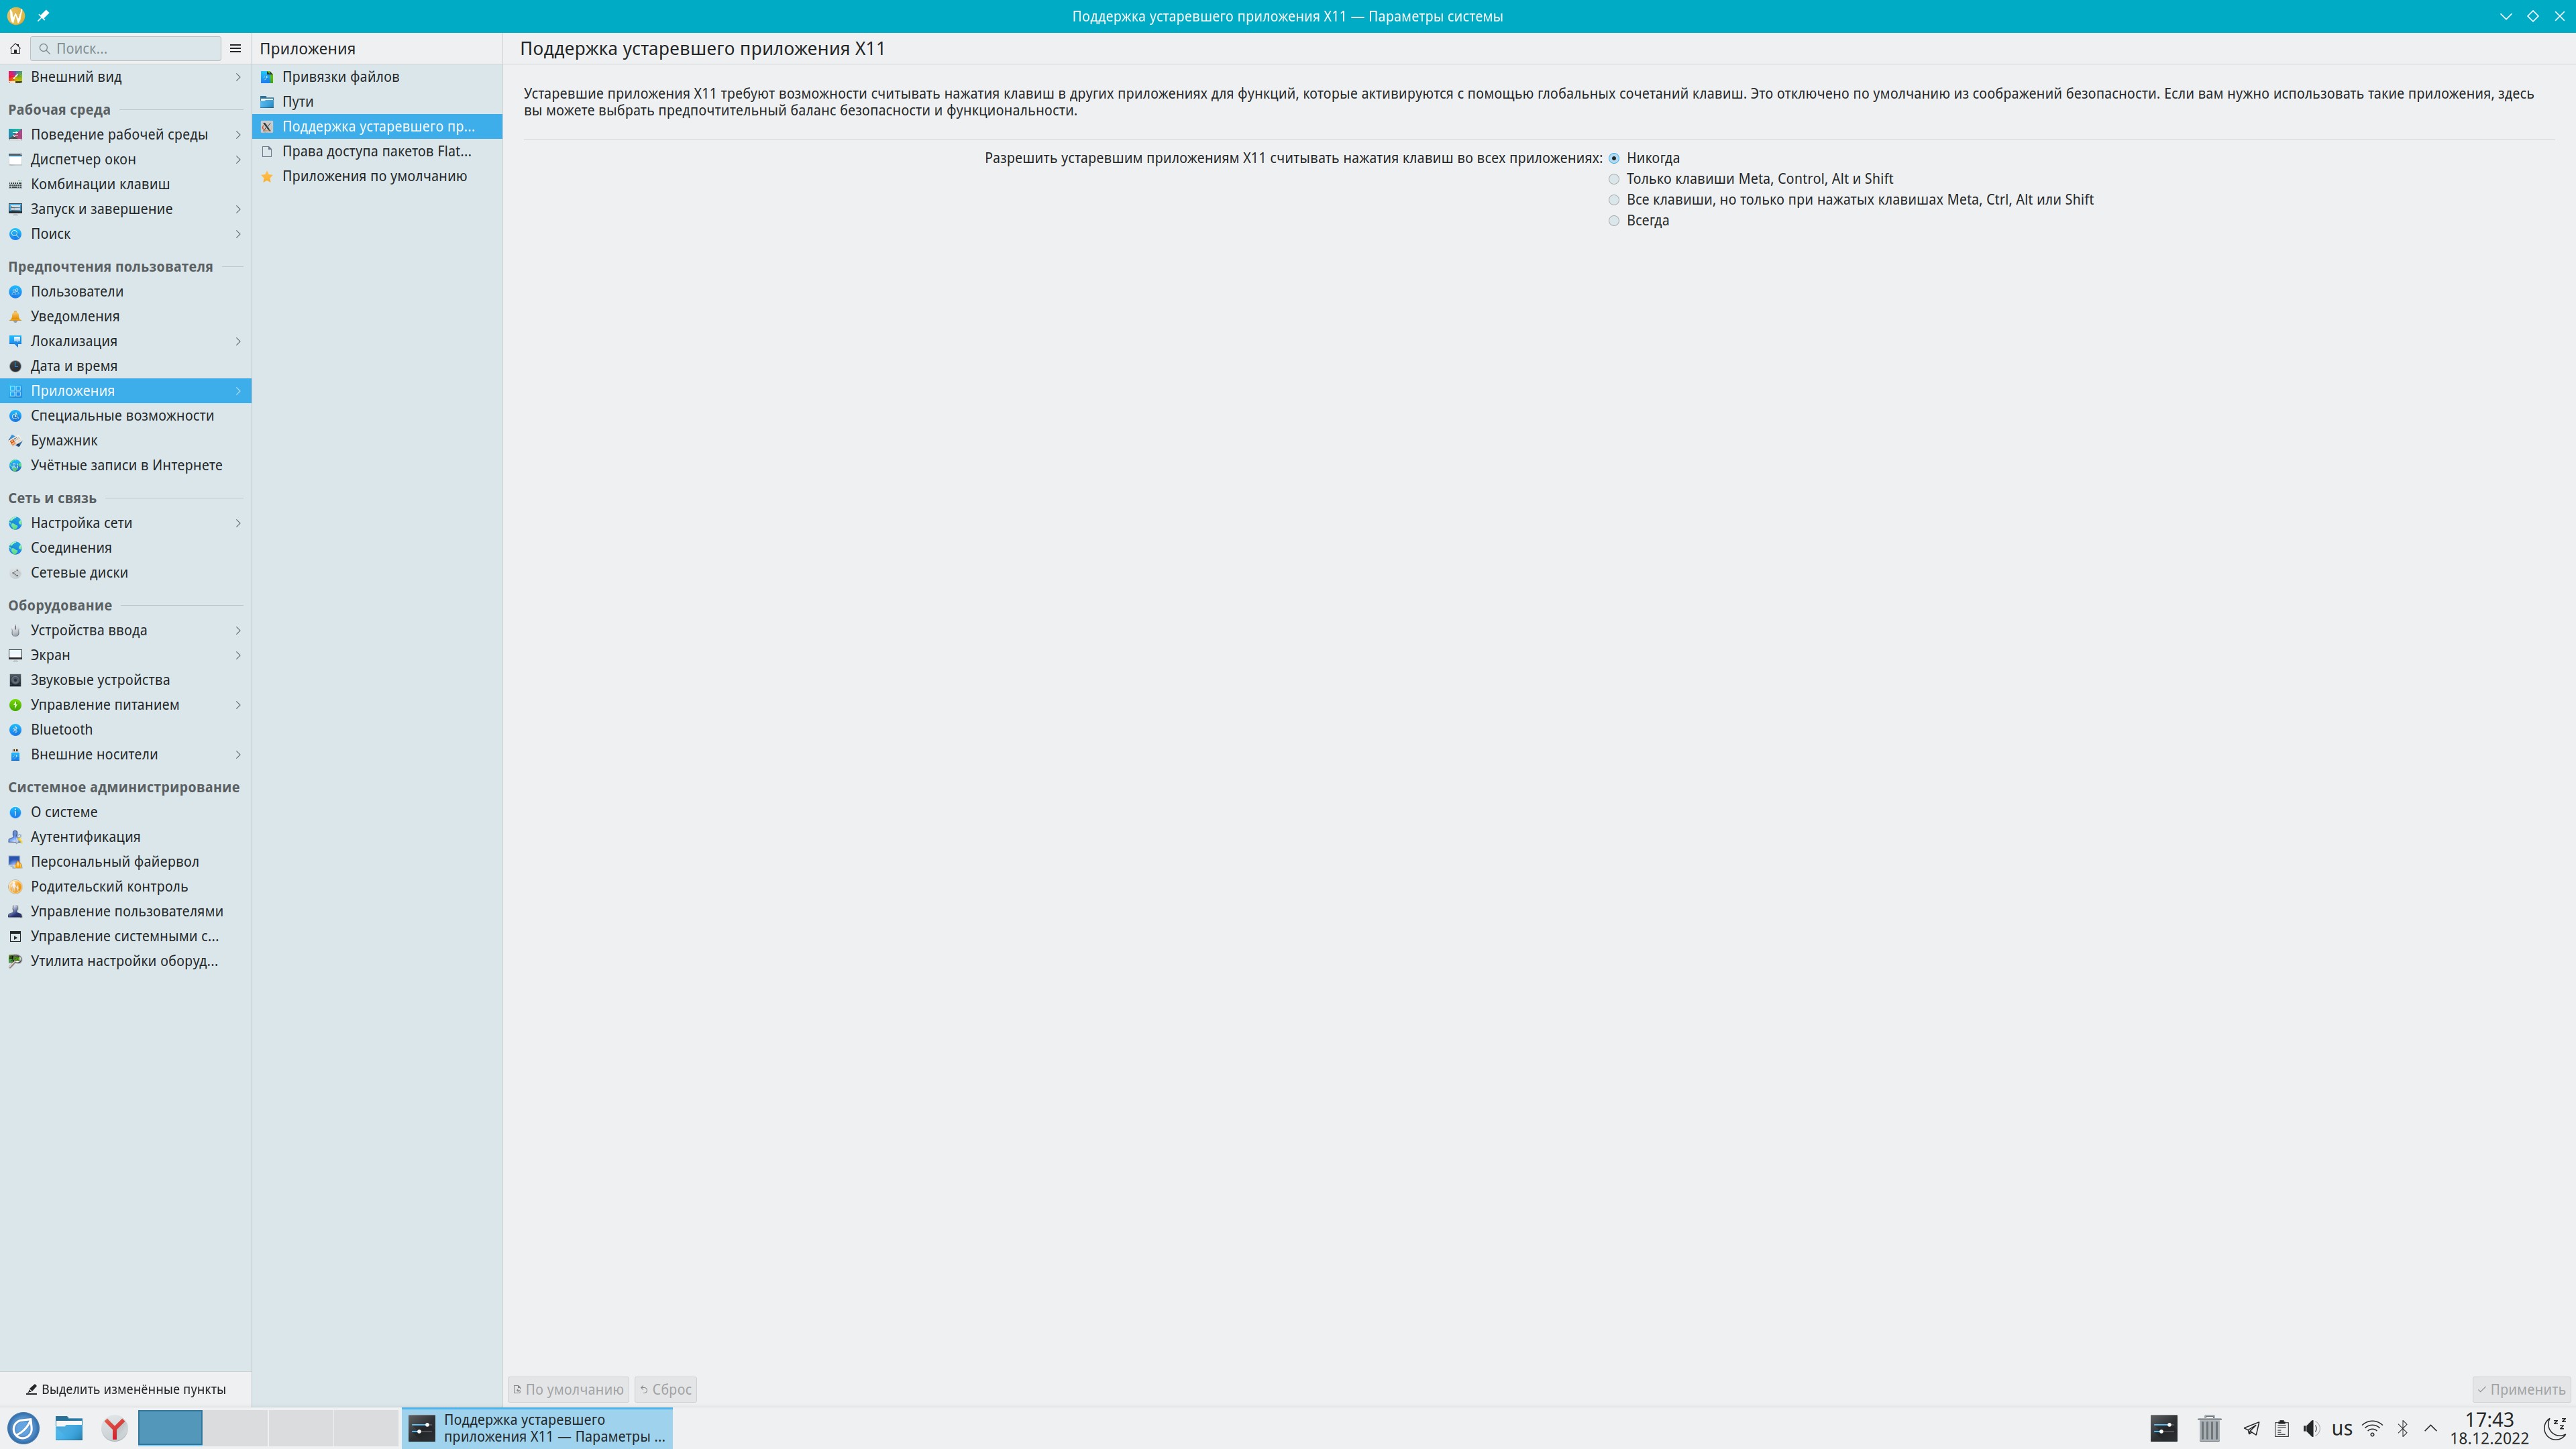Expand 'Управление питанием' section arrow

238,705
